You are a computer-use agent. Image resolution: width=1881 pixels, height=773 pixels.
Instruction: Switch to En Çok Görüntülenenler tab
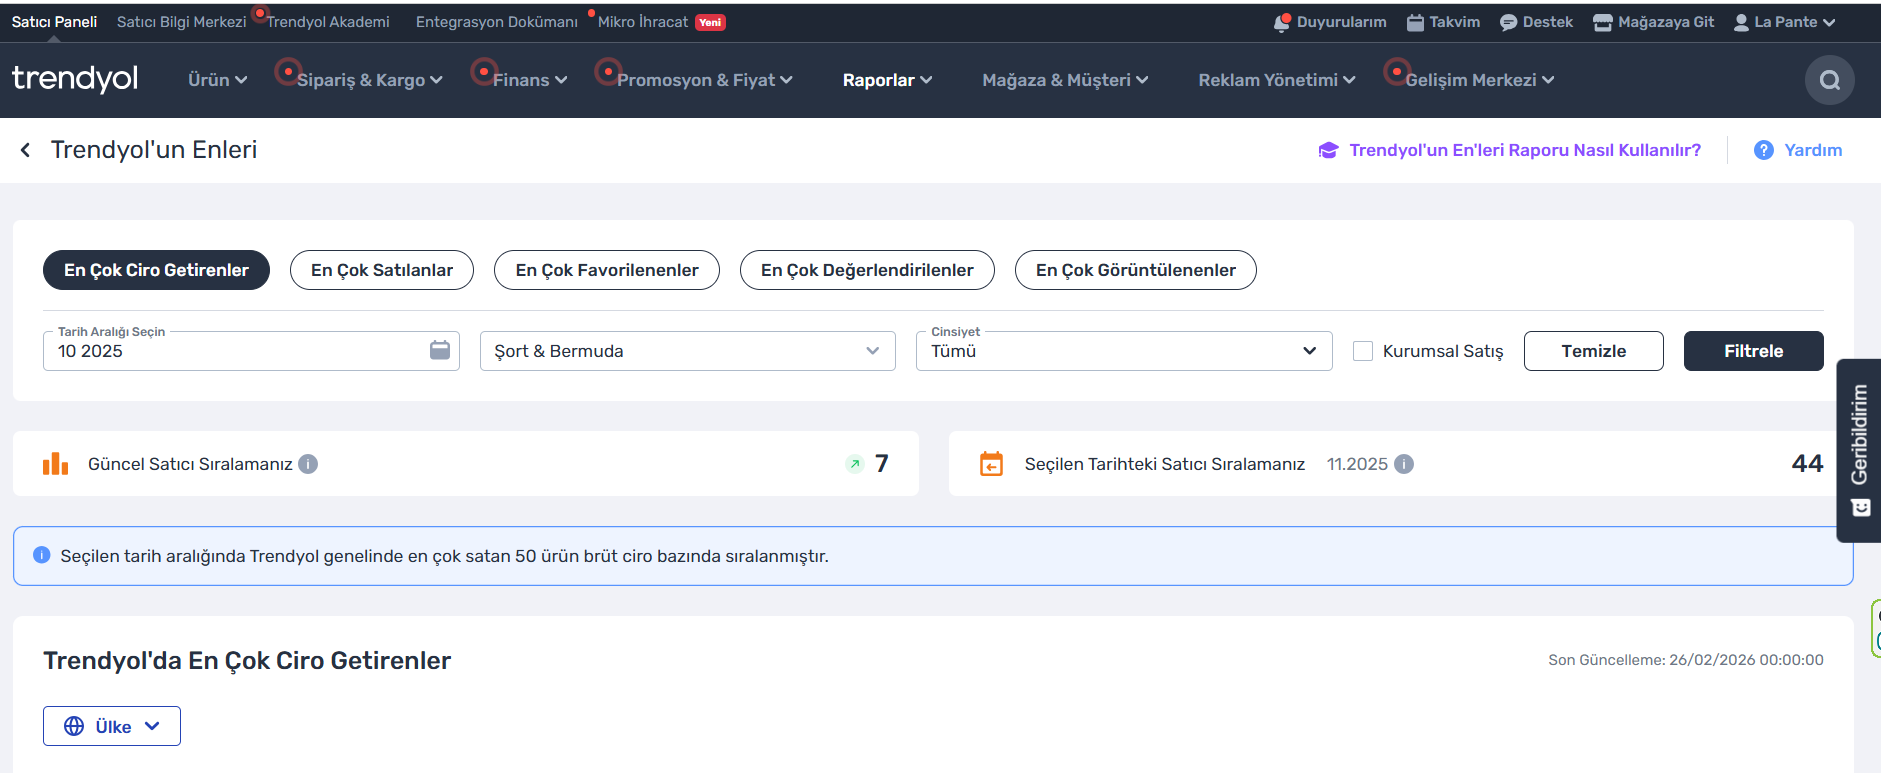coord(1136,270)
